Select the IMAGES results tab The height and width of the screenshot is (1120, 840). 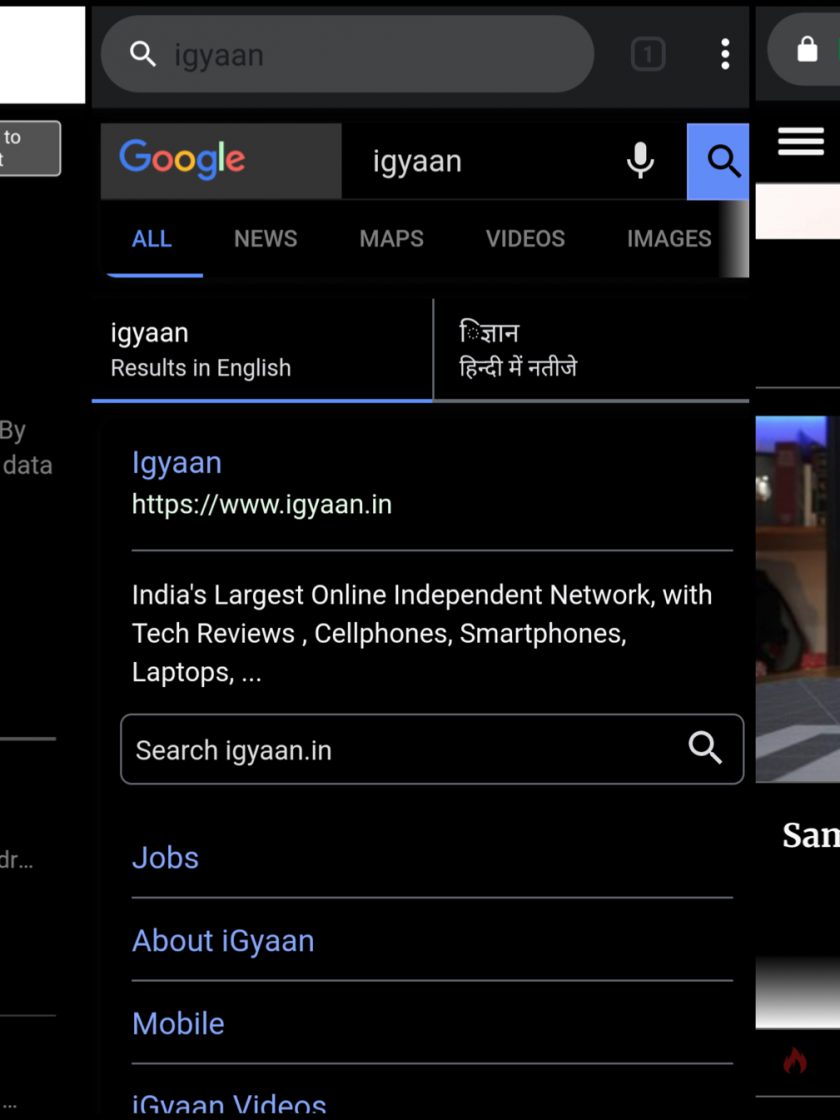point(669,239)
